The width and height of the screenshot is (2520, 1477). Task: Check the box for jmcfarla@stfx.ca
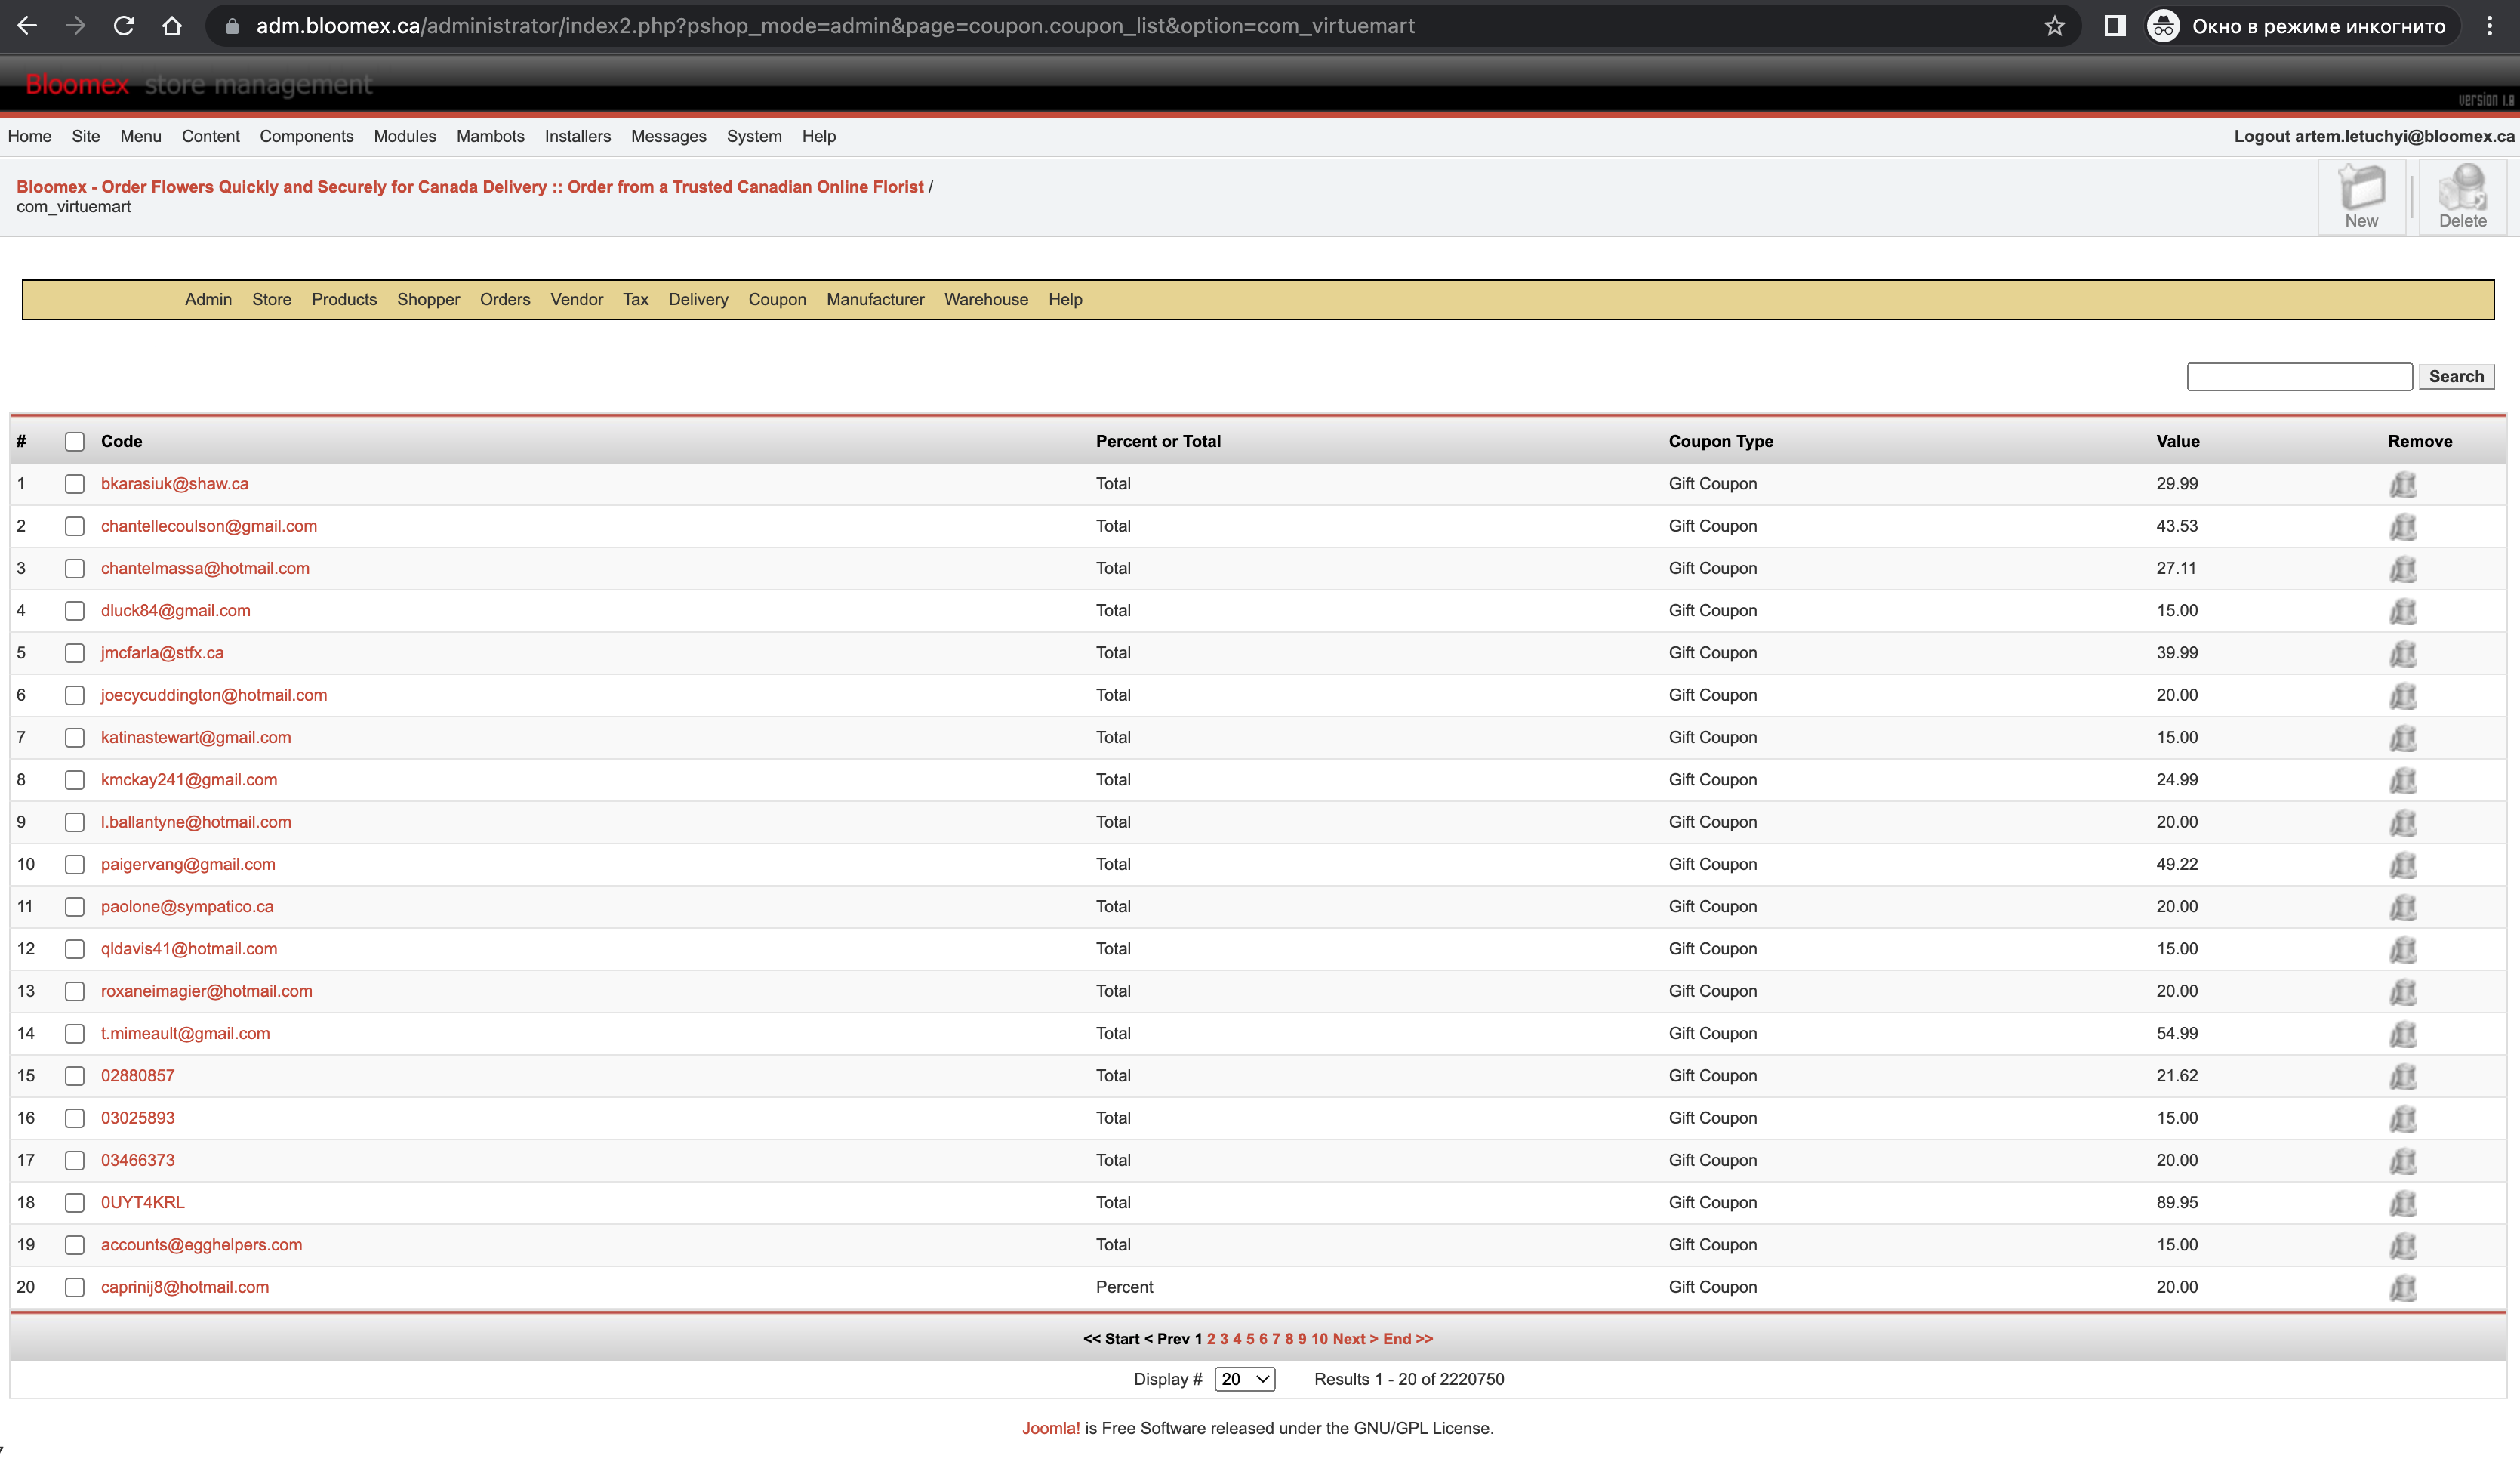click(x=75, y=653)
